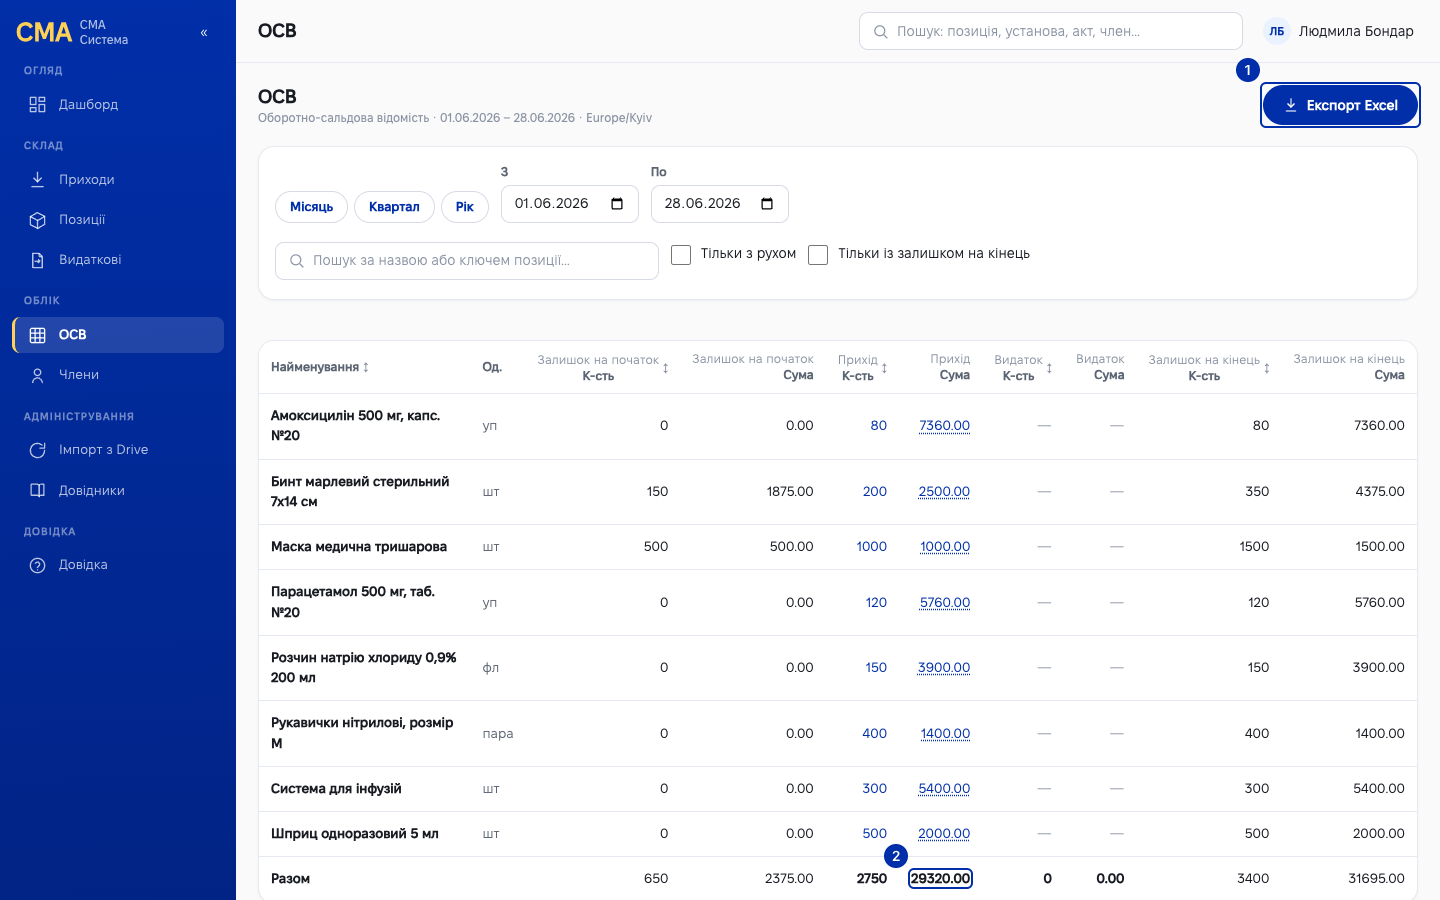Click the Члени person icon
Viewport: 1440px width, 900px height.
pyautogui.click(x=38, y=375)
